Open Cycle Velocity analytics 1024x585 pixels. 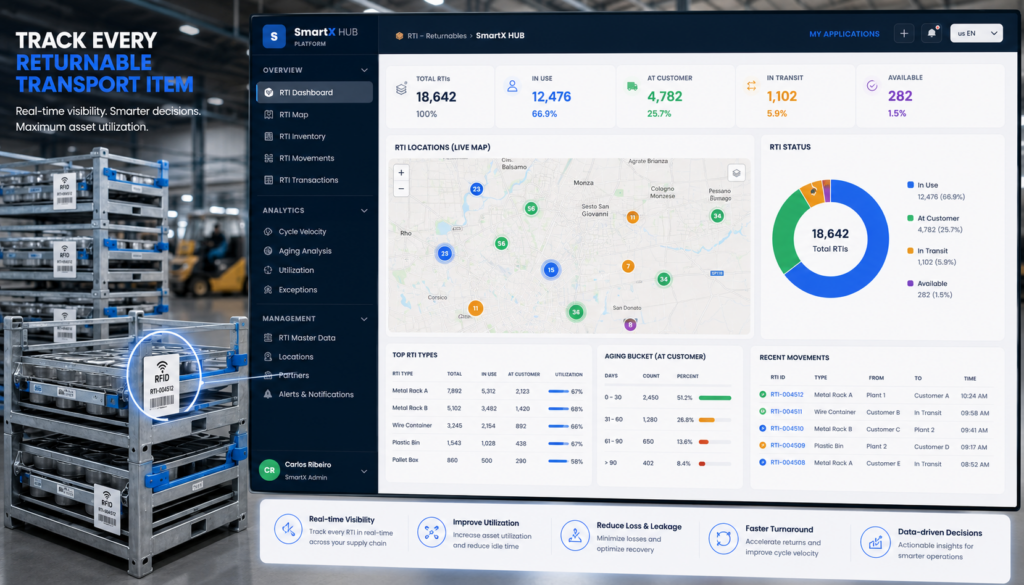pos(302,232)
